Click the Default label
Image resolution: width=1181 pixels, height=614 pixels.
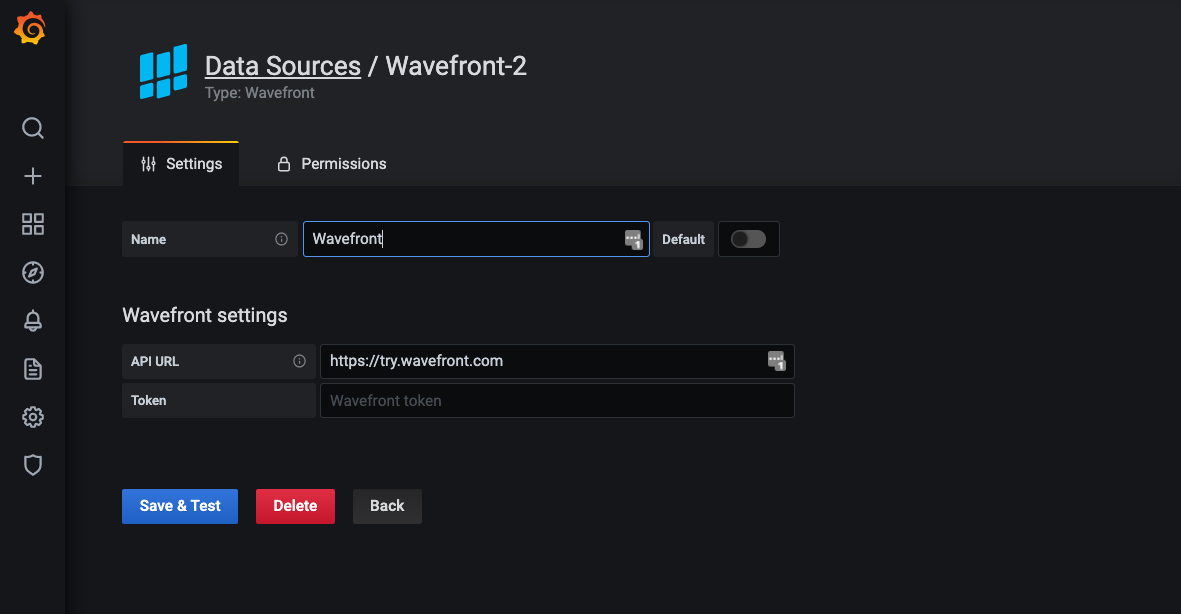coord(683,239)
